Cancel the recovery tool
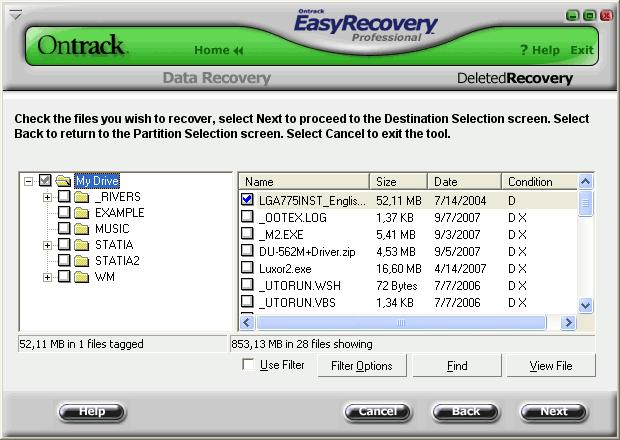Viewport: 620px width, 440px height. click(x=378, y=412)
